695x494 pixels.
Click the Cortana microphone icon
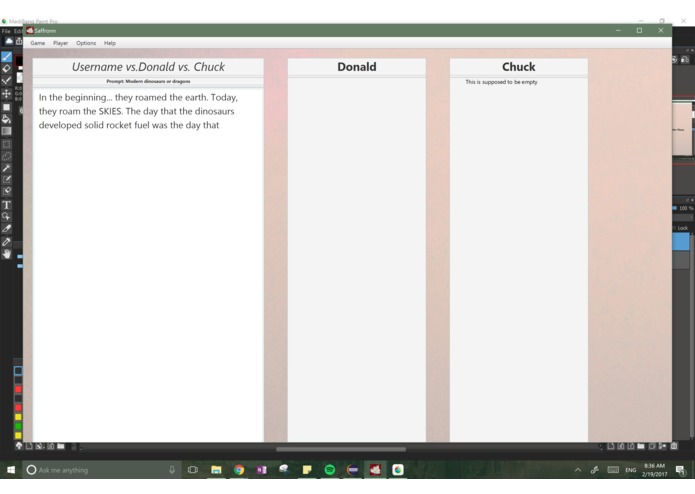pos(172,470)
